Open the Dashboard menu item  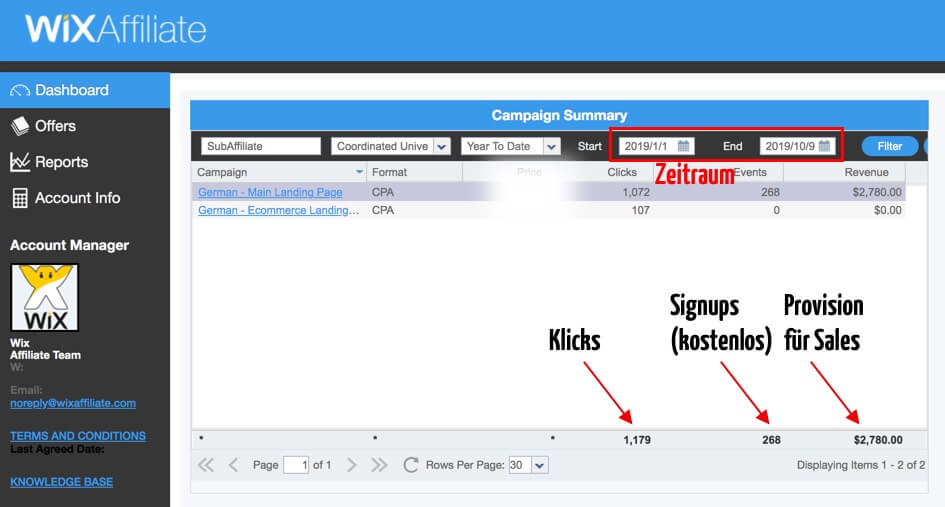[x=84, y=90]
